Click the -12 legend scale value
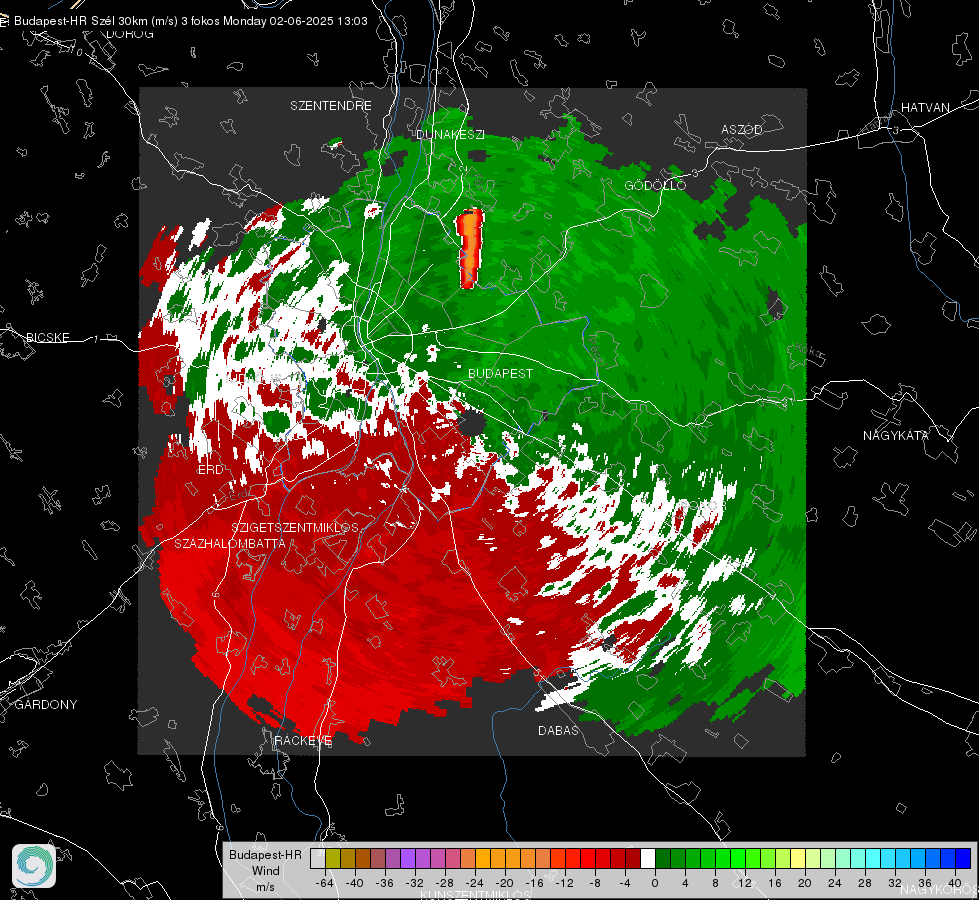Viewport: 979px width, 900px height. point(564,883)
